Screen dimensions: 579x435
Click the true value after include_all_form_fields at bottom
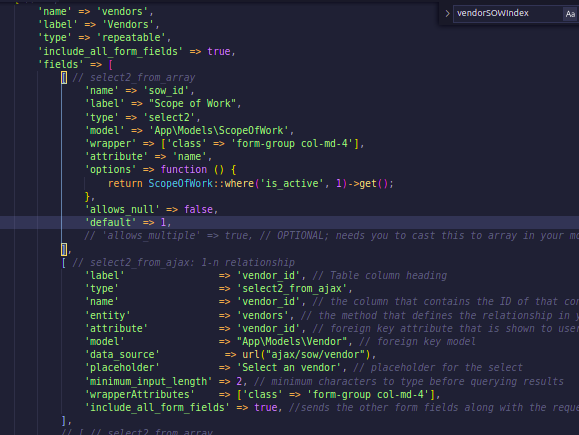266,407
